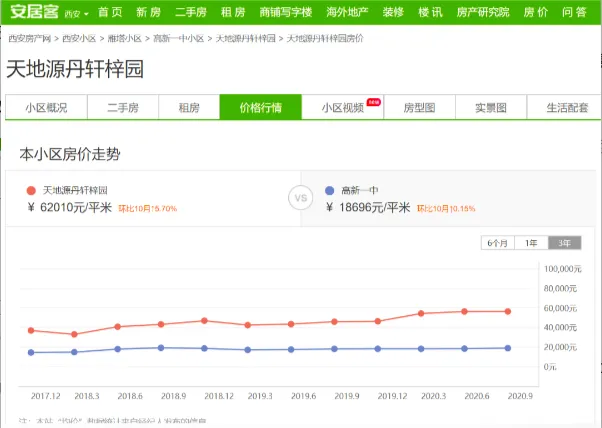Switch to 房型图 tab
The height and width of the screenshot is (428, 602).
420,107
